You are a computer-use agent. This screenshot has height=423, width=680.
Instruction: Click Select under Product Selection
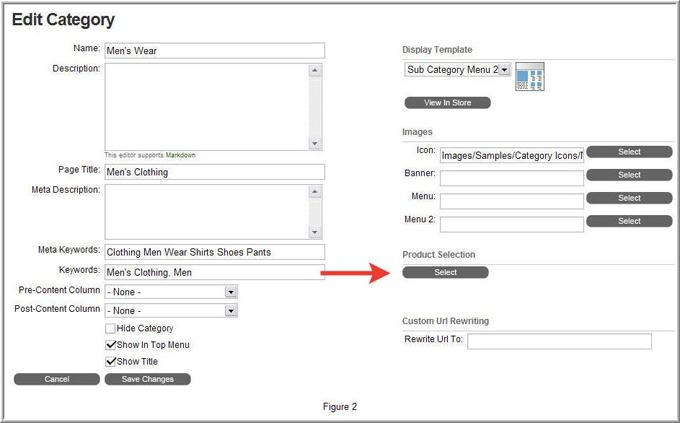coord(445,272)
